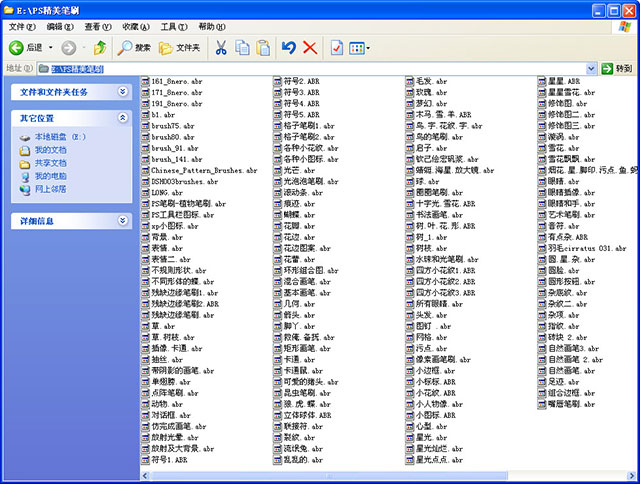The width and height of the screenshot is (640, 484).
Task: Click the icon of 花边图案.abr
Action: pyautogui.click(x=278, y=248)
